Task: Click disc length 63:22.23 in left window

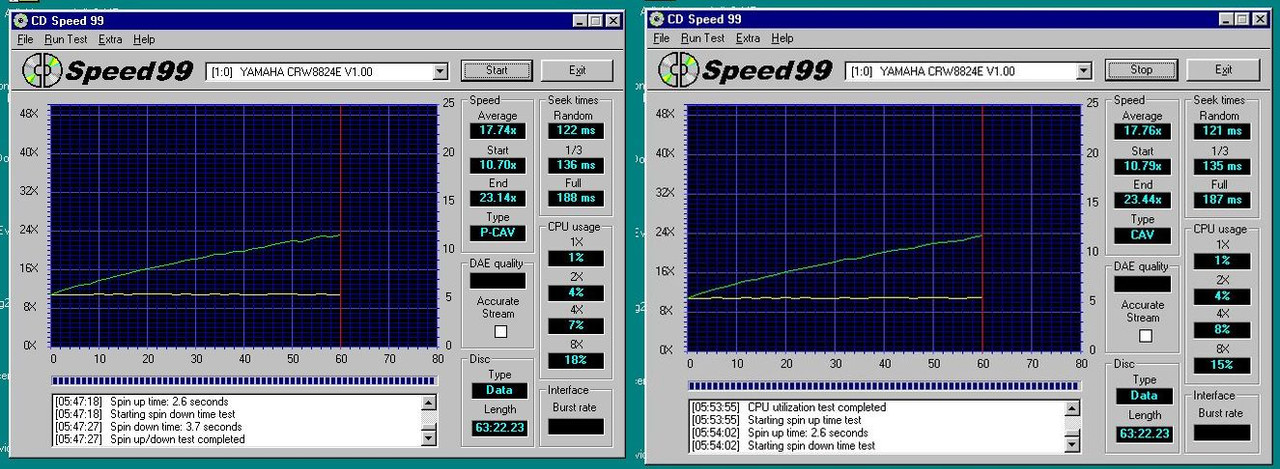Action: pos(499,428)
